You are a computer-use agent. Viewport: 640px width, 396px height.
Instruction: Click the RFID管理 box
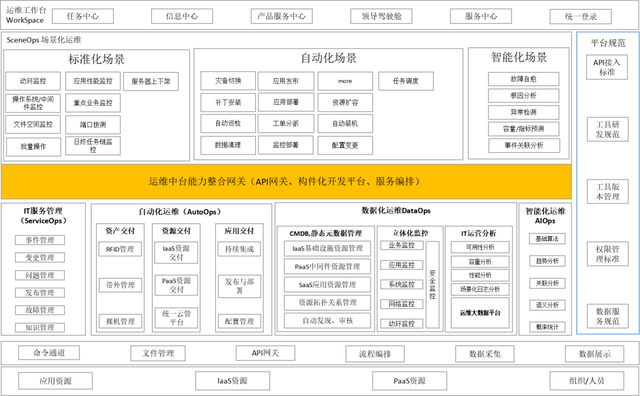click(120, 249)
